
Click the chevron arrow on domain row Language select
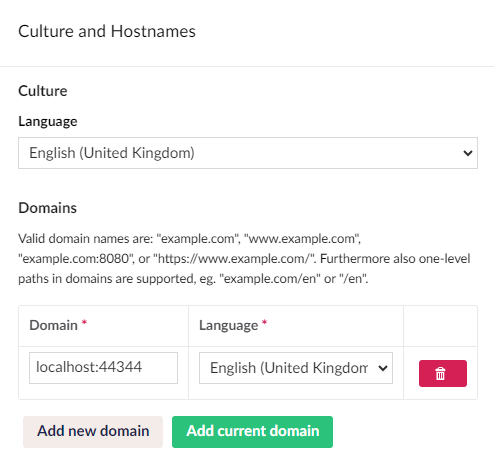point(383,368)
